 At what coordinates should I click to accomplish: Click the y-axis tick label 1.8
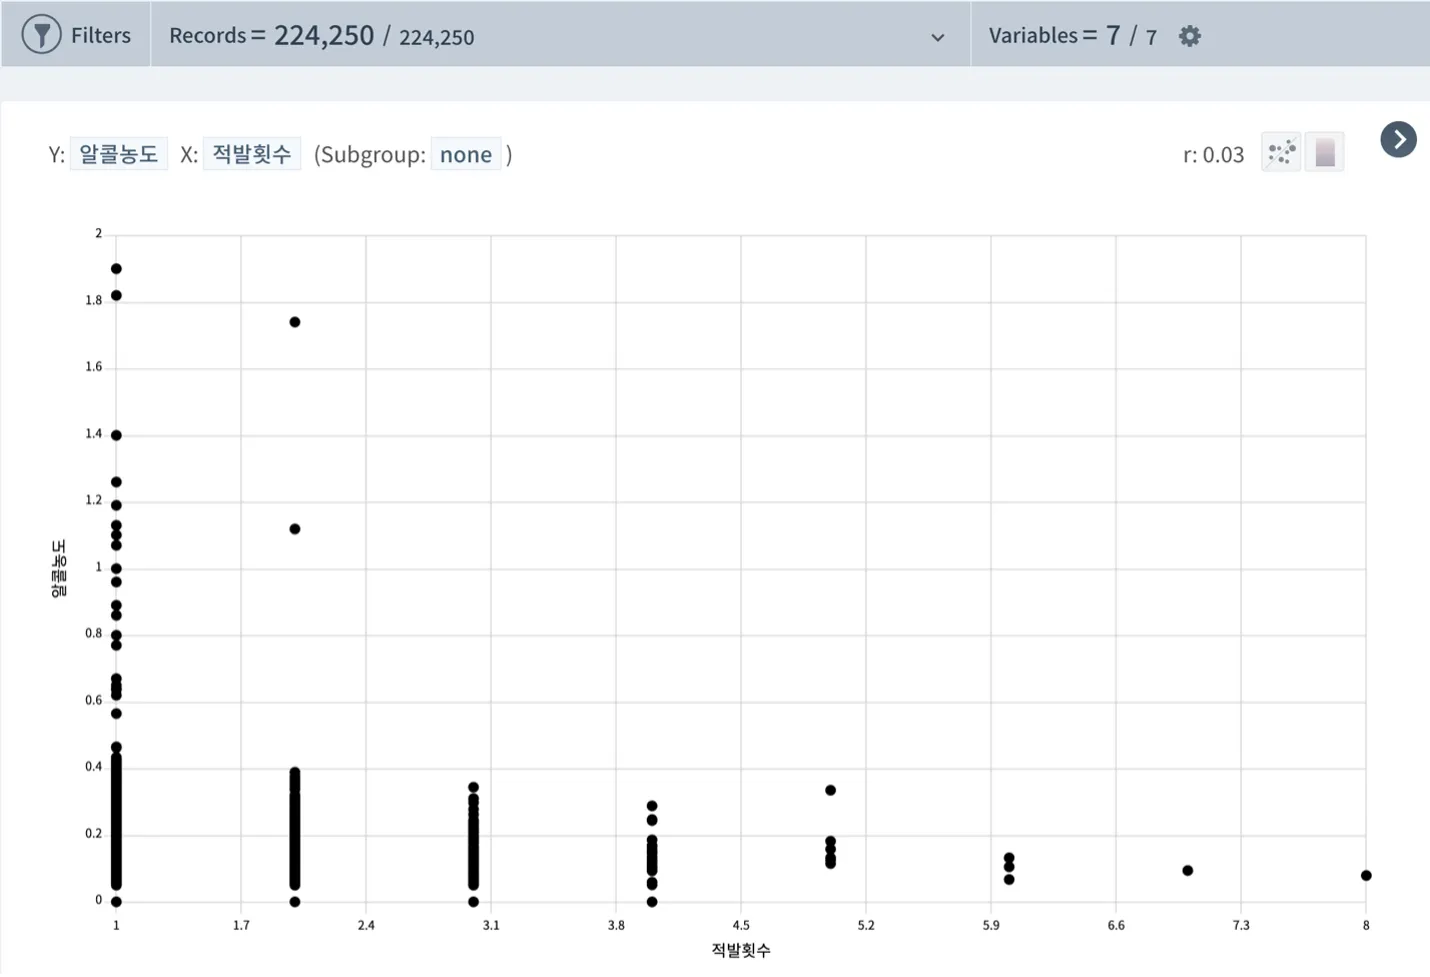[94, 300]
